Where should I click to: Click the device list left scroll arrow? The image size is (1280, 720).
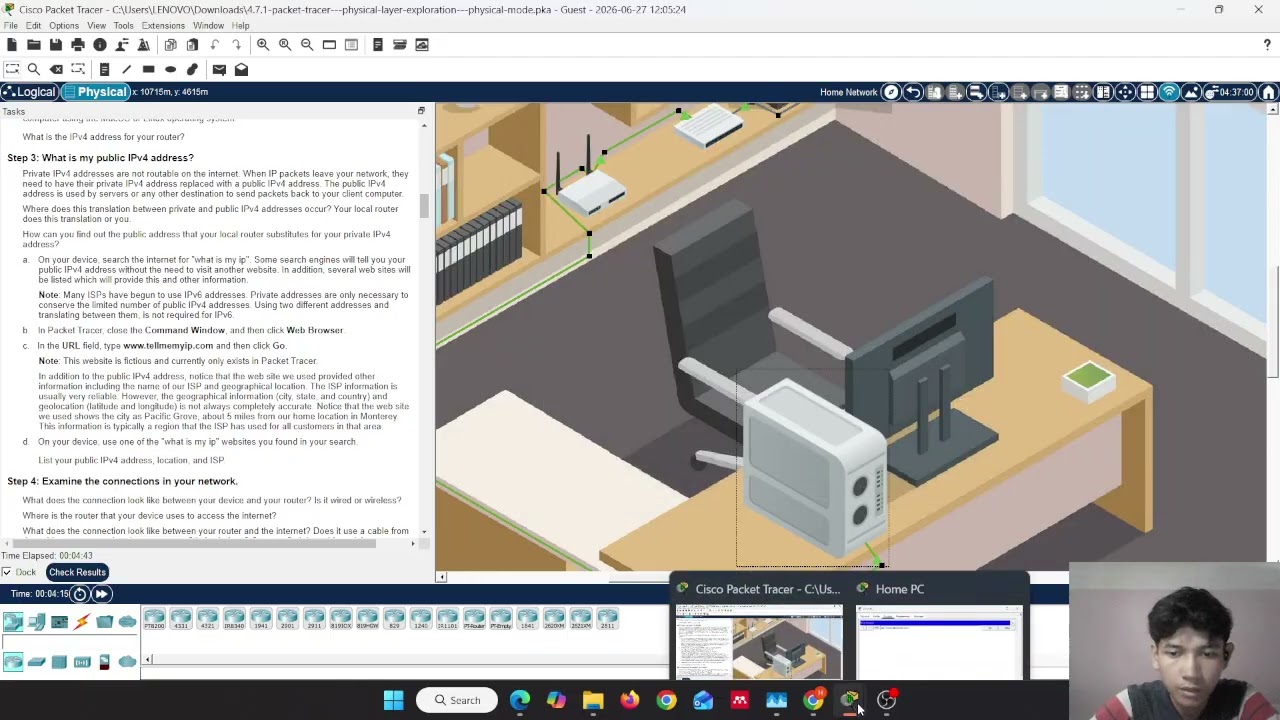point(148,659)
